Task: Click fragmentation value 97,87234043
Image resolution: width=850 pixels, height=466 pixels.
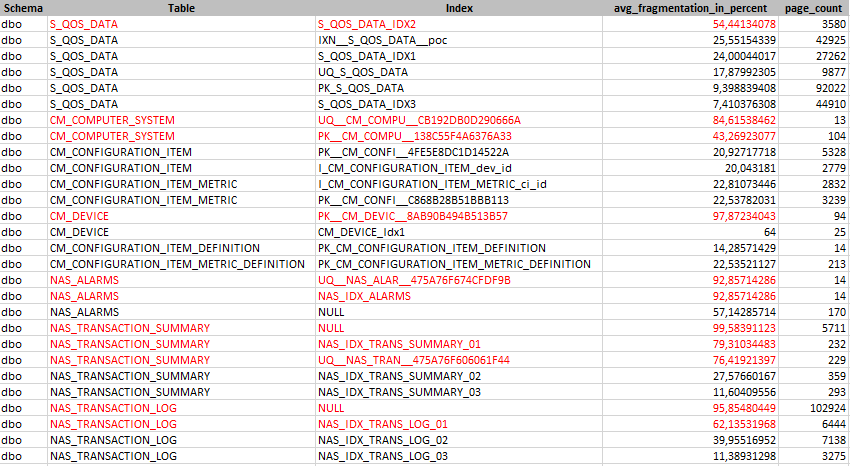Action: pos(690,216)
